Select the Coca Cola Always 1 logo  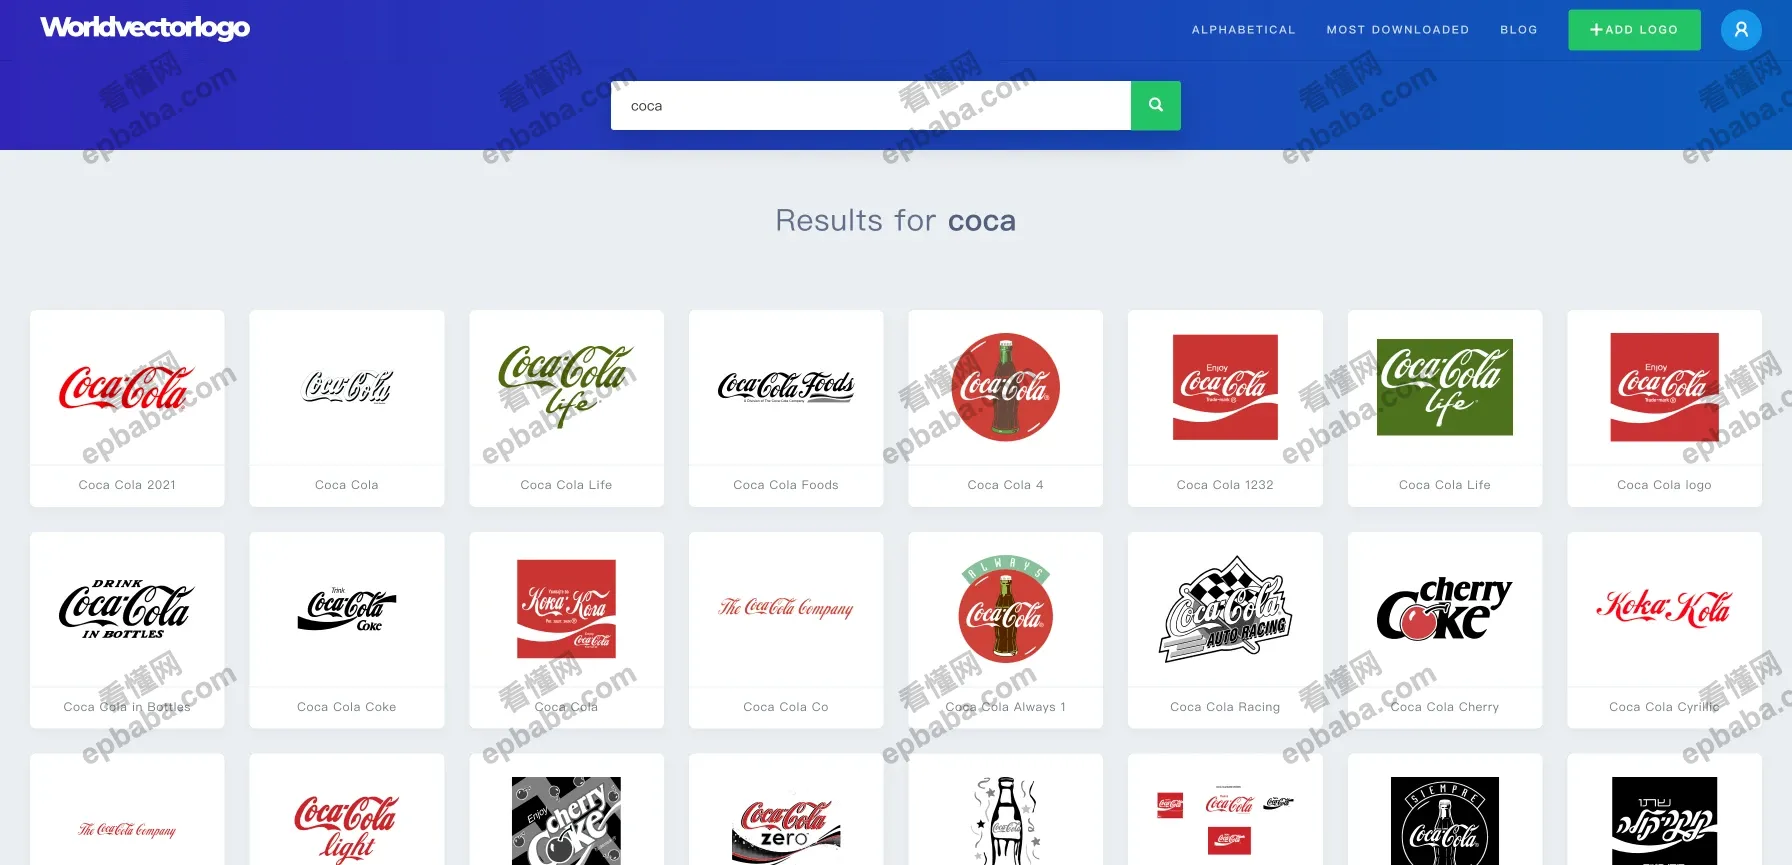[1005, 610]
